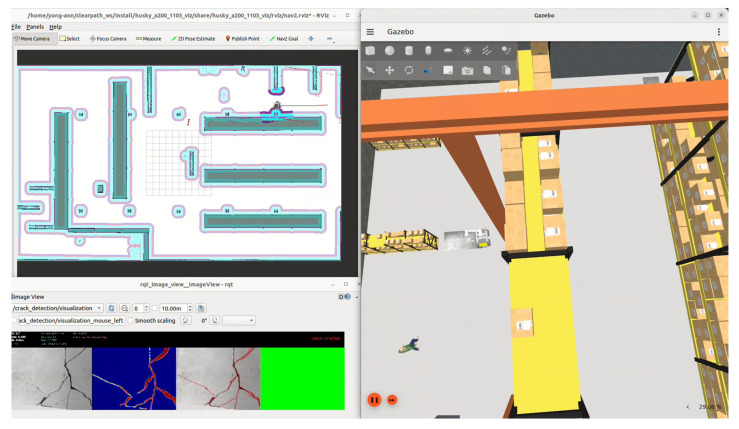
Task: Activate the Gazebo translate tool
Action: tap(389, 70)
